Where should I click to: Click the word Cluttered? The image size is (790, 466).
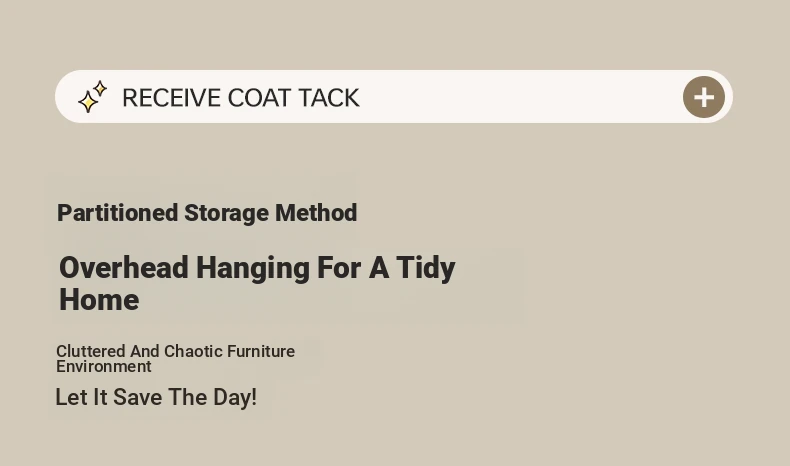click(91, 351)
